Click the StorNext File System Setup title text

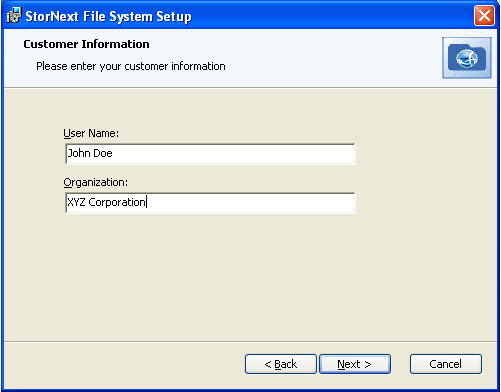point(108,16)
